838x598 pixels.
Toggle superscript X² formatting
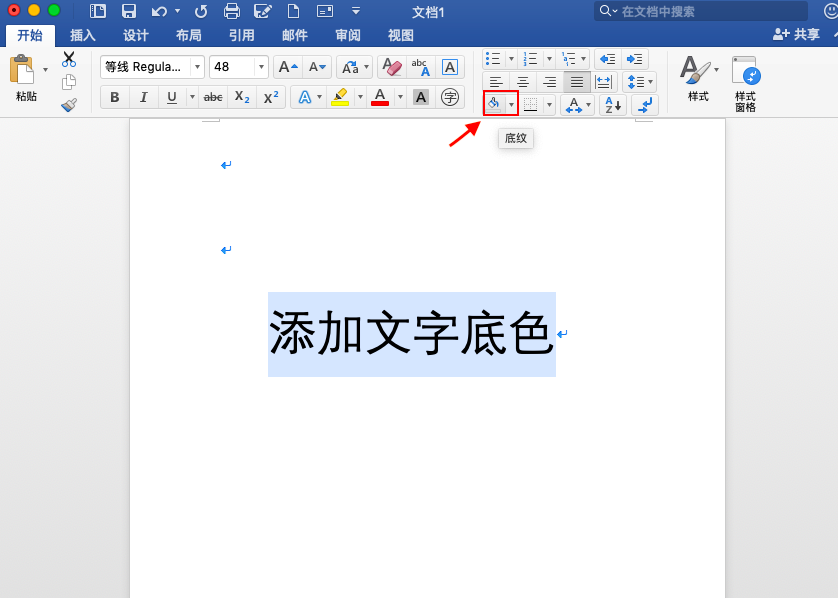tap(271, 97)
